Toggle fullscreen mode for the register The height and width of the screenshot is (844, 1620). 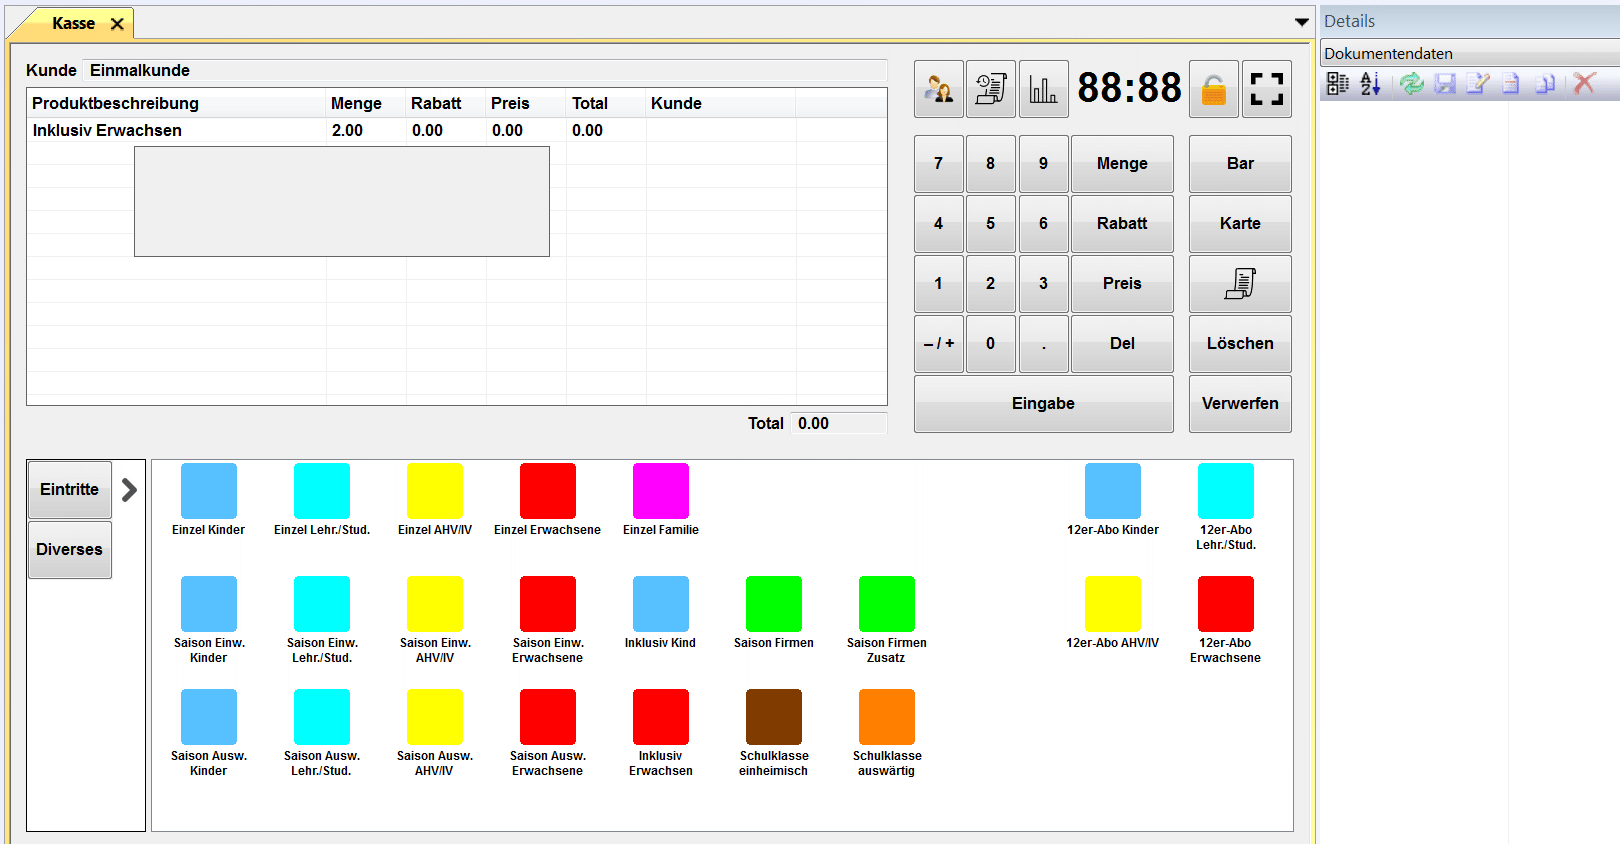pos(1266,89)
